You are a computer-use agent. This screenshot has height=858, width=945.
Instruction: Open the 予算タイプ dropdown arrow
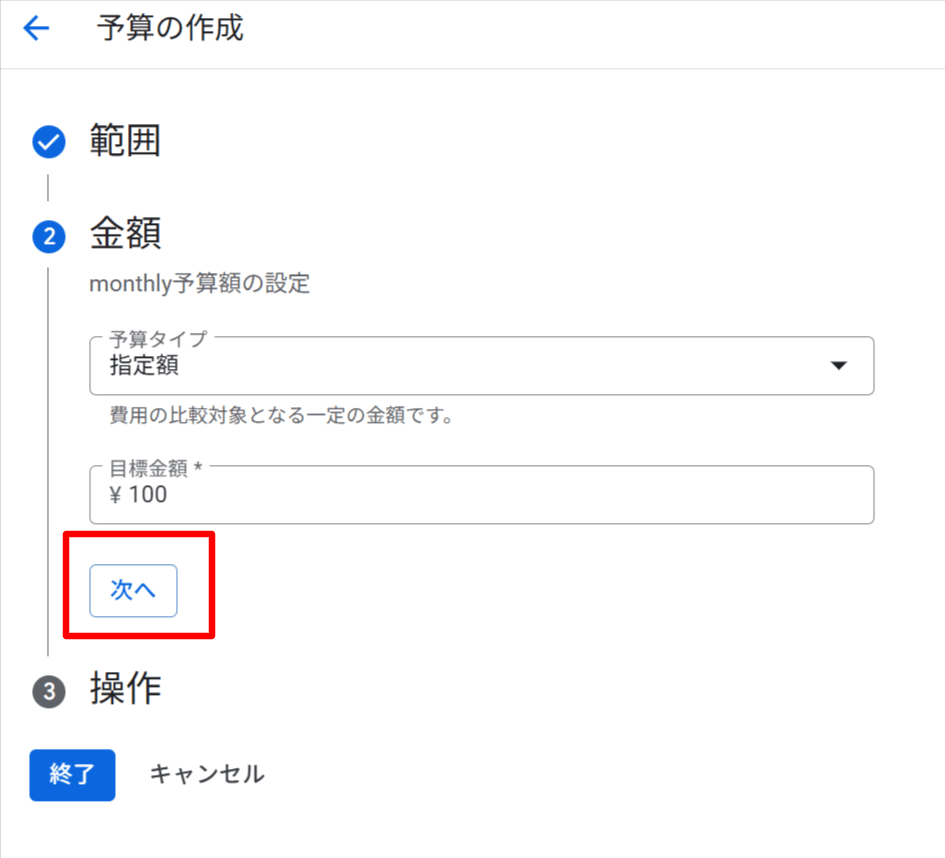click(838, 366)
